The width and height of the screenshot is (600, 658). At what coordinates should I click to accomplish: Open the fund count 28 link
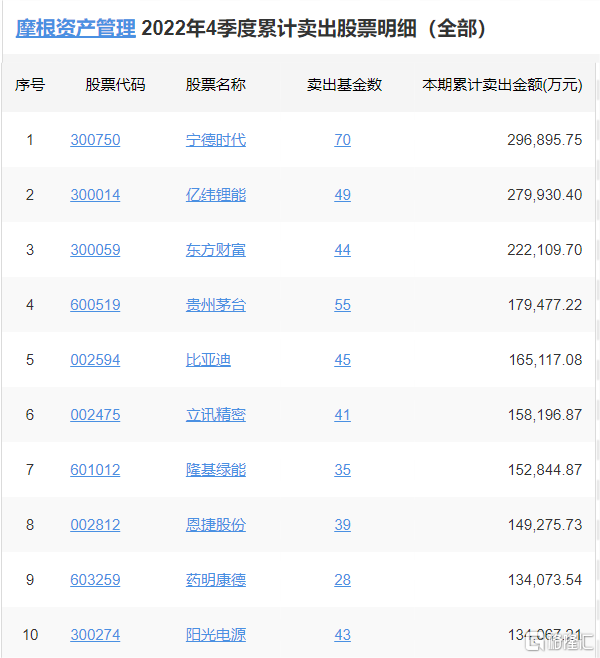pyautogui.click(x=342, y=580)
